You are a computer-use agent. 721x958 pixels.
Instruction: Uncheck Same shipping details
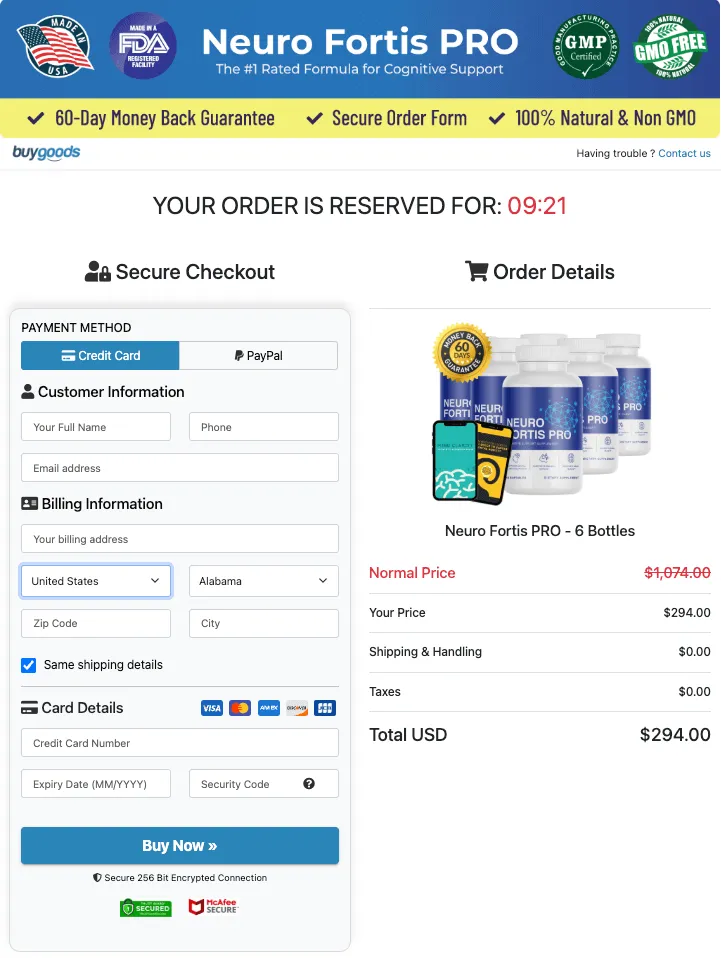click(x=28, y=665)
